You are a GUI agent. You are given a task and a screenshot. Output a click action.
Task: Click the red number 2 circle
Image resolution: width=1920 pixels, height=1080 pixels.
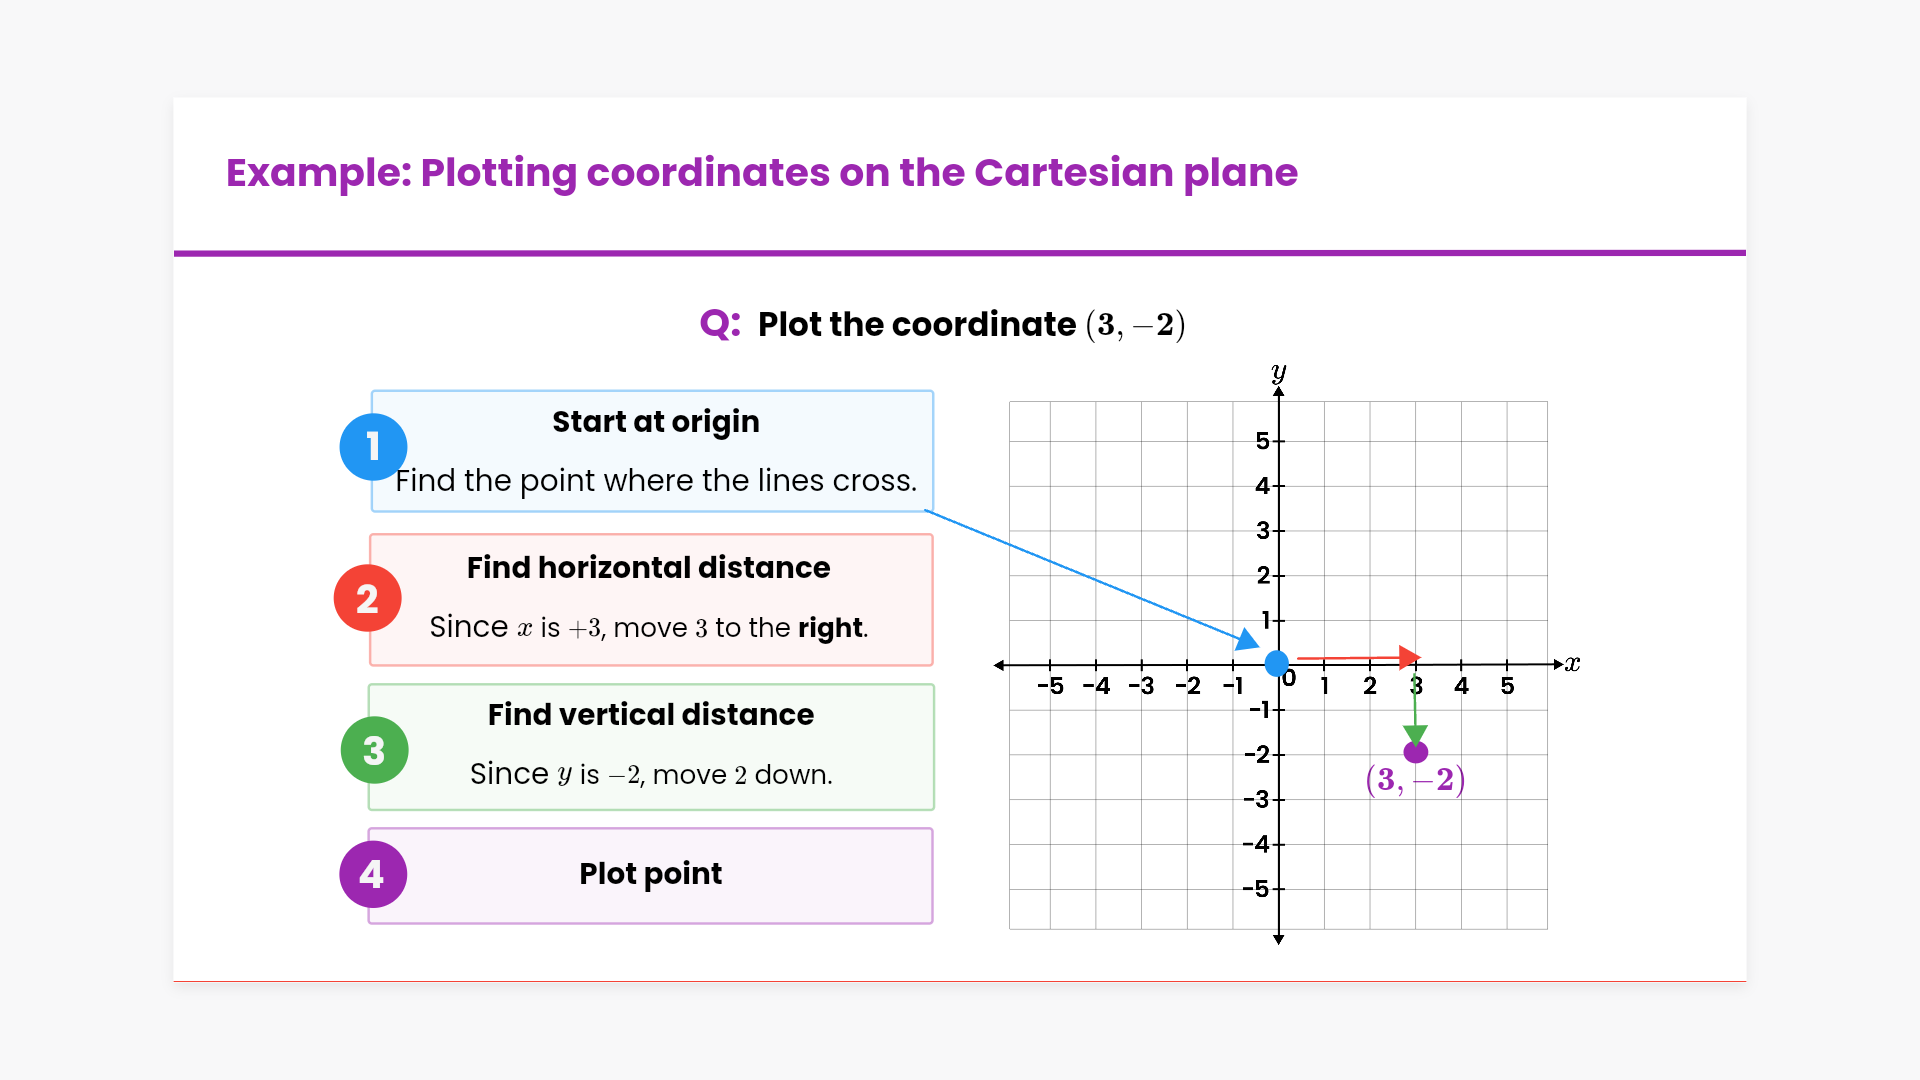(x=367, y=599)
